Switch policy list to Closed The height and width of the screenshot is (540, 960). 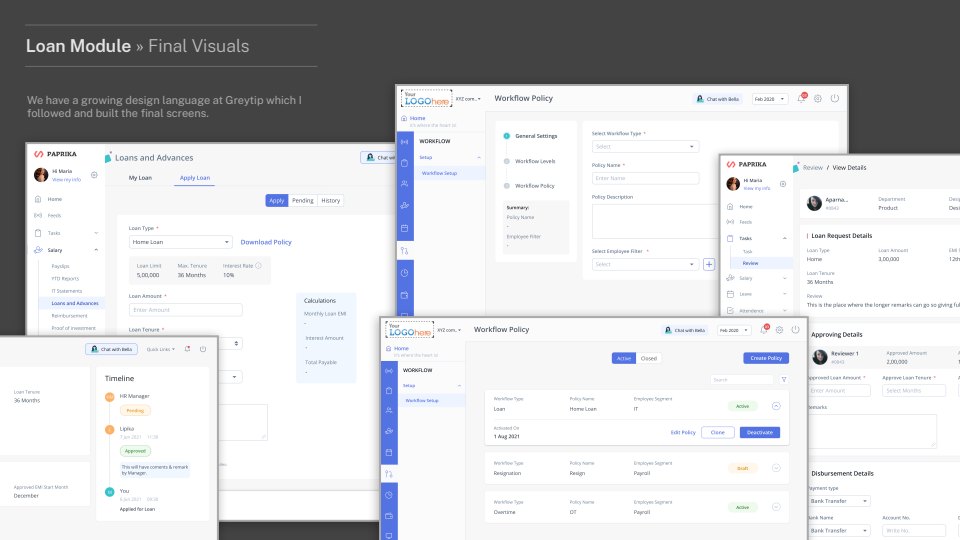tap(648, 358)
